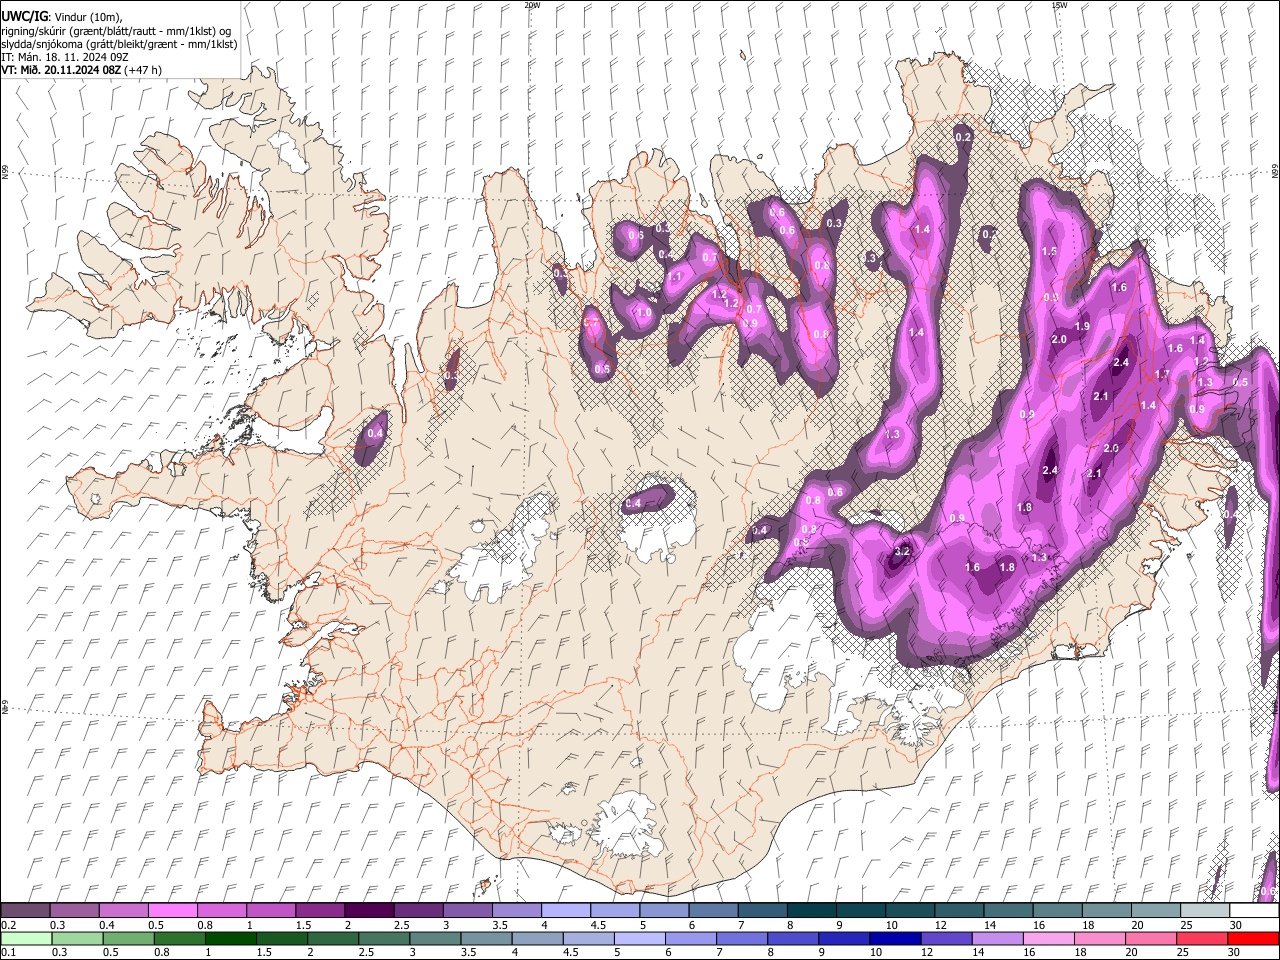Choose the 25–30 coral red swatch in lower legend
The image size is (1280, 960).
pos(1201,939)
